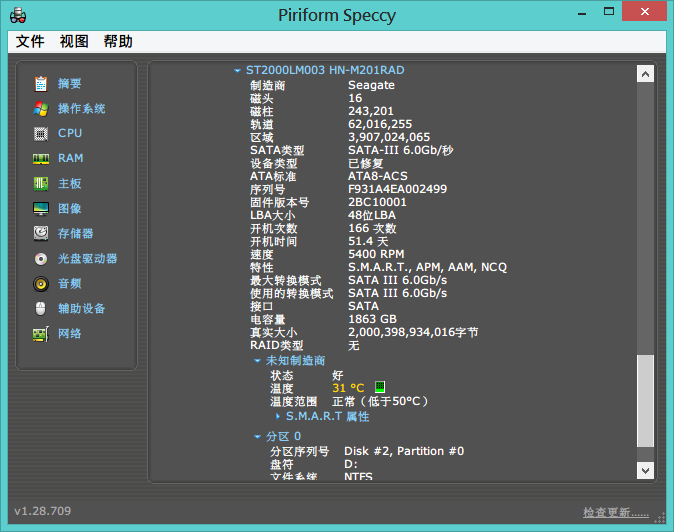The image size is (674, 532).
Task: View the 音频 section
Action: tap(70, 283)
